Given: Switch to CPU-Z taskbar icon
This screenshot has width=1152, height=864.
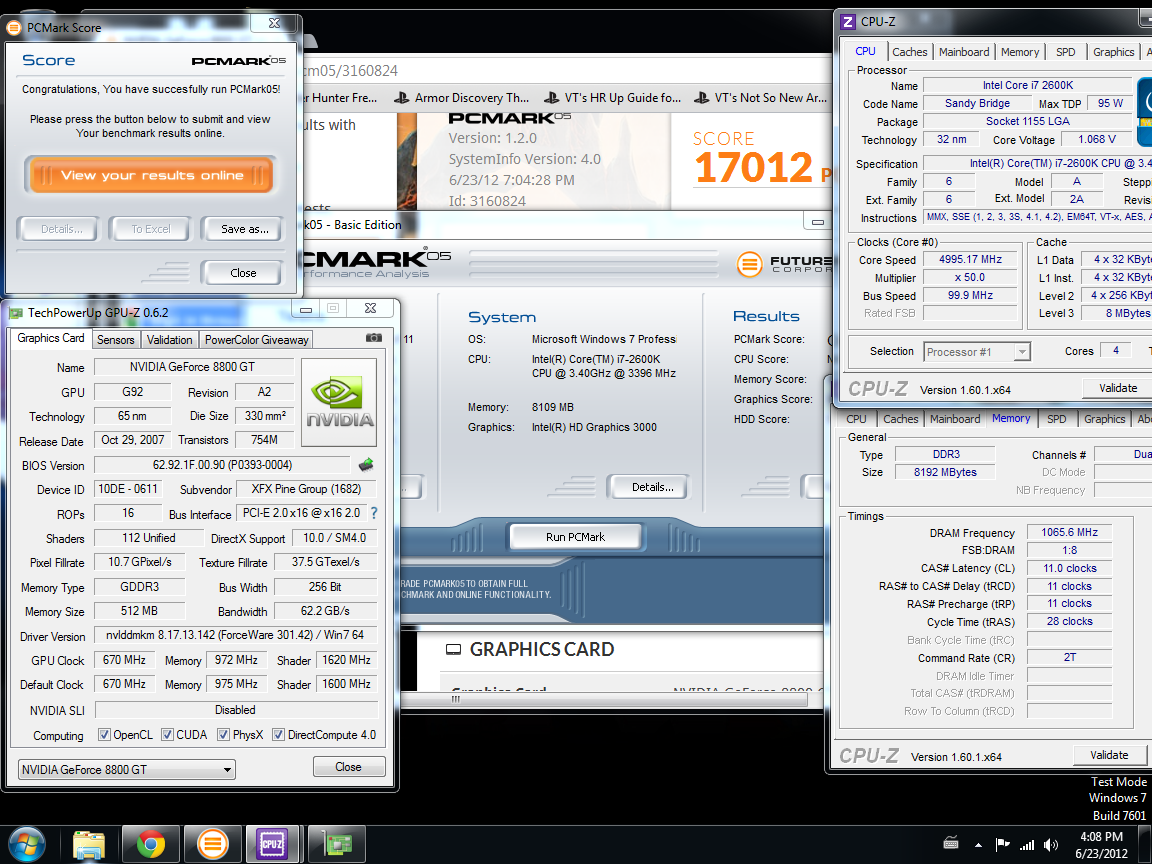Looking at the screenshot, I should click(273, 844).
